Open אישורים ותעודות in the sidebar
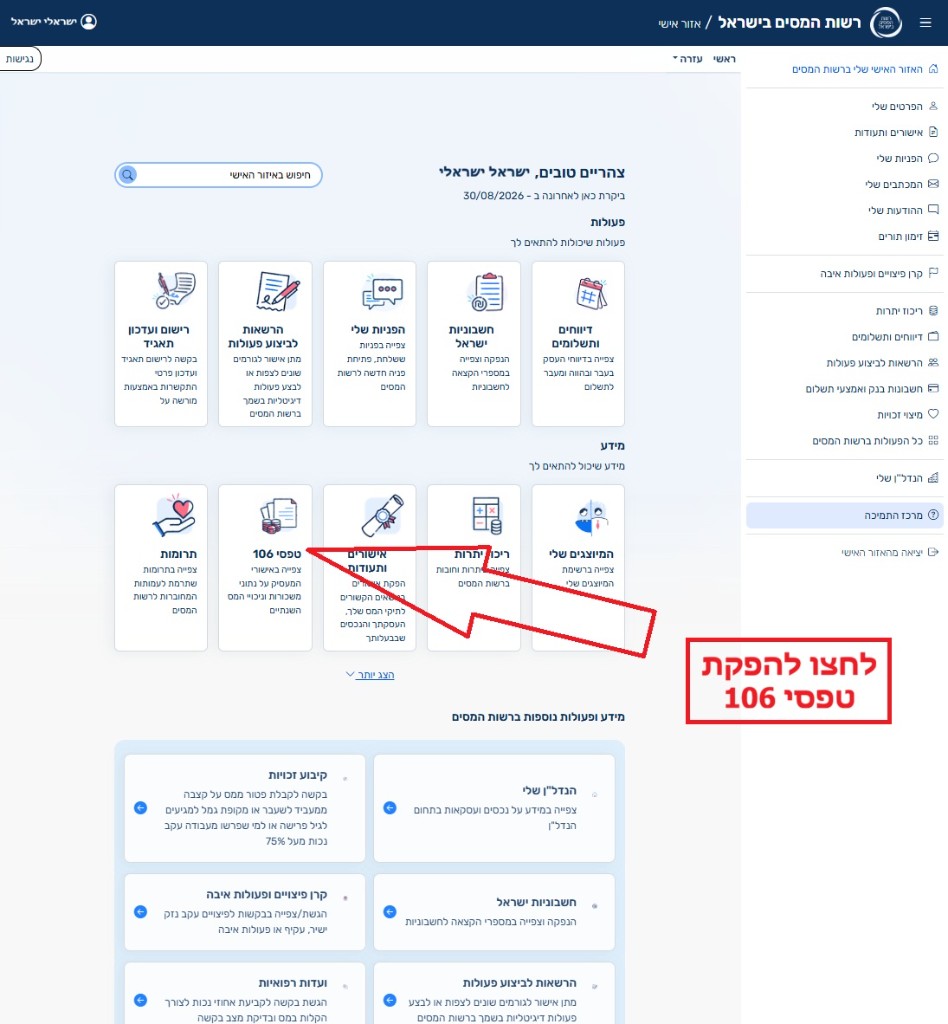The width and height of the screenshot is (948, 1024). [x=896, y=133]
